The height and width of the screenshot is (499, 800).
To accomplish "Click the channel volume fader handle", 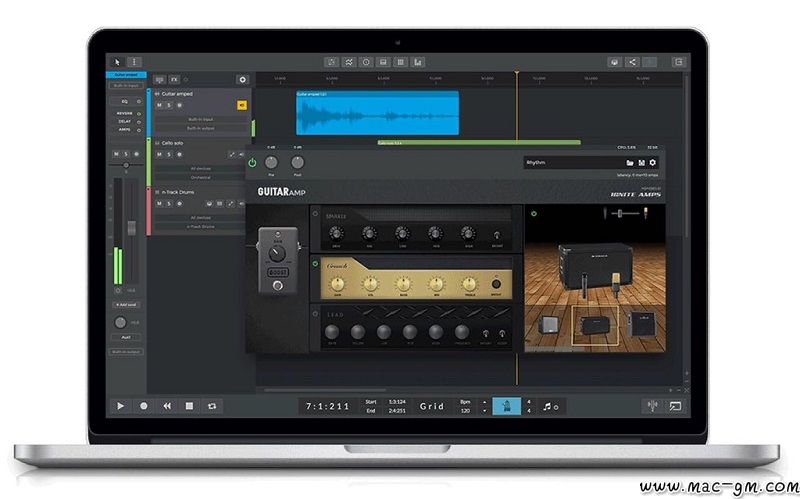I will [x=132, y=228].
